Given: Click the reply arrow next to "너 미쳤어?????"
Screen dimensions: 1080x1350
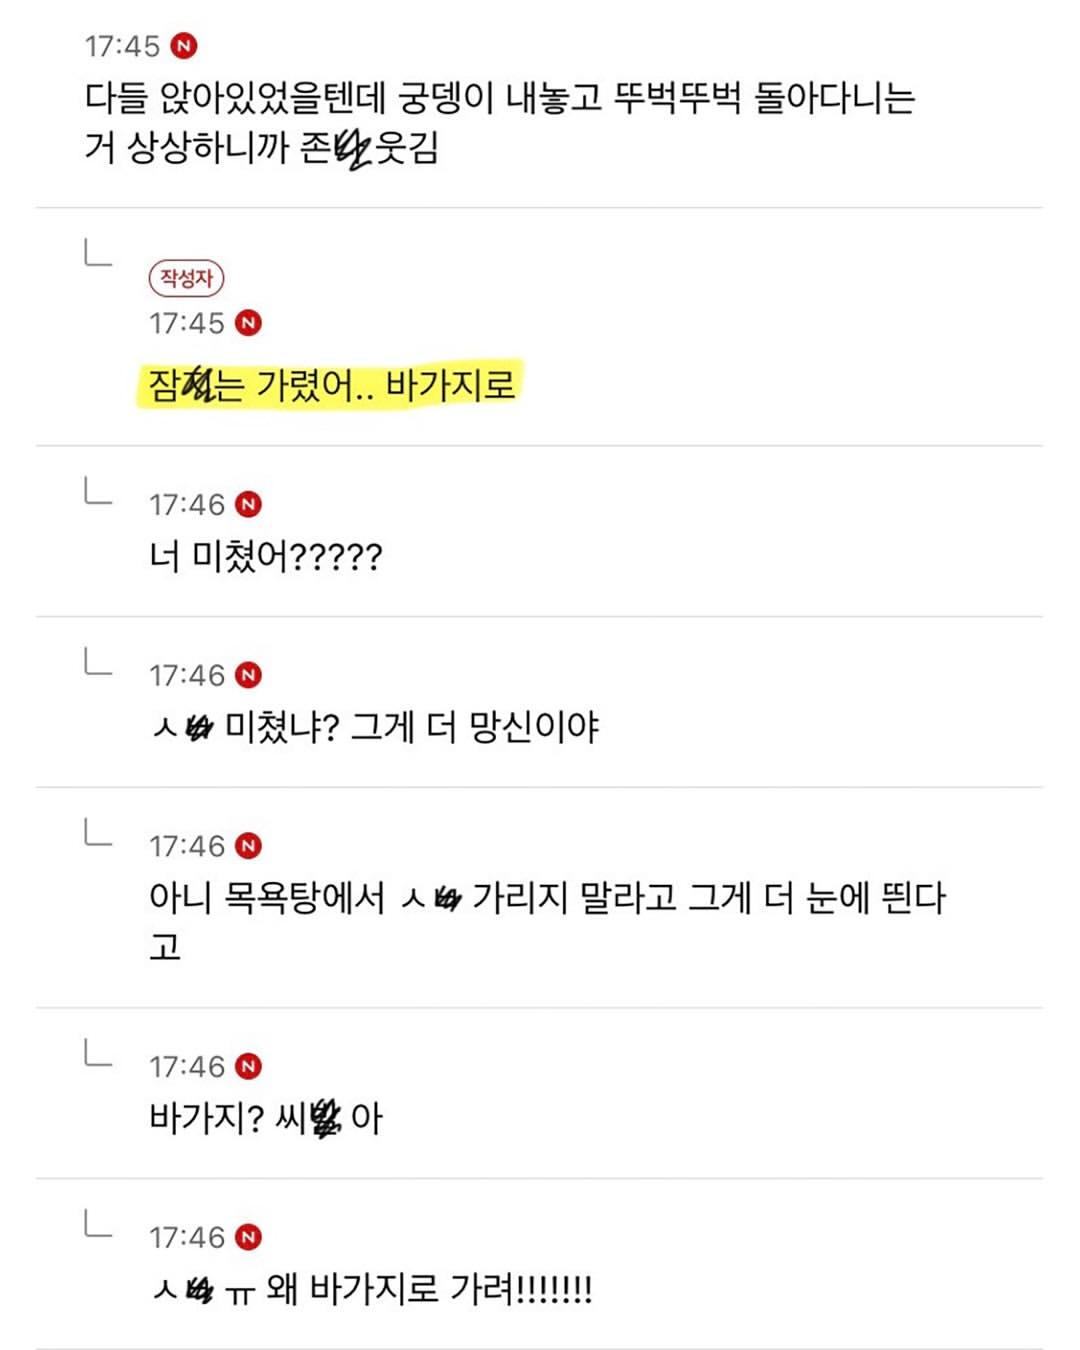Looking at the screenshot, I should (98, 491).
